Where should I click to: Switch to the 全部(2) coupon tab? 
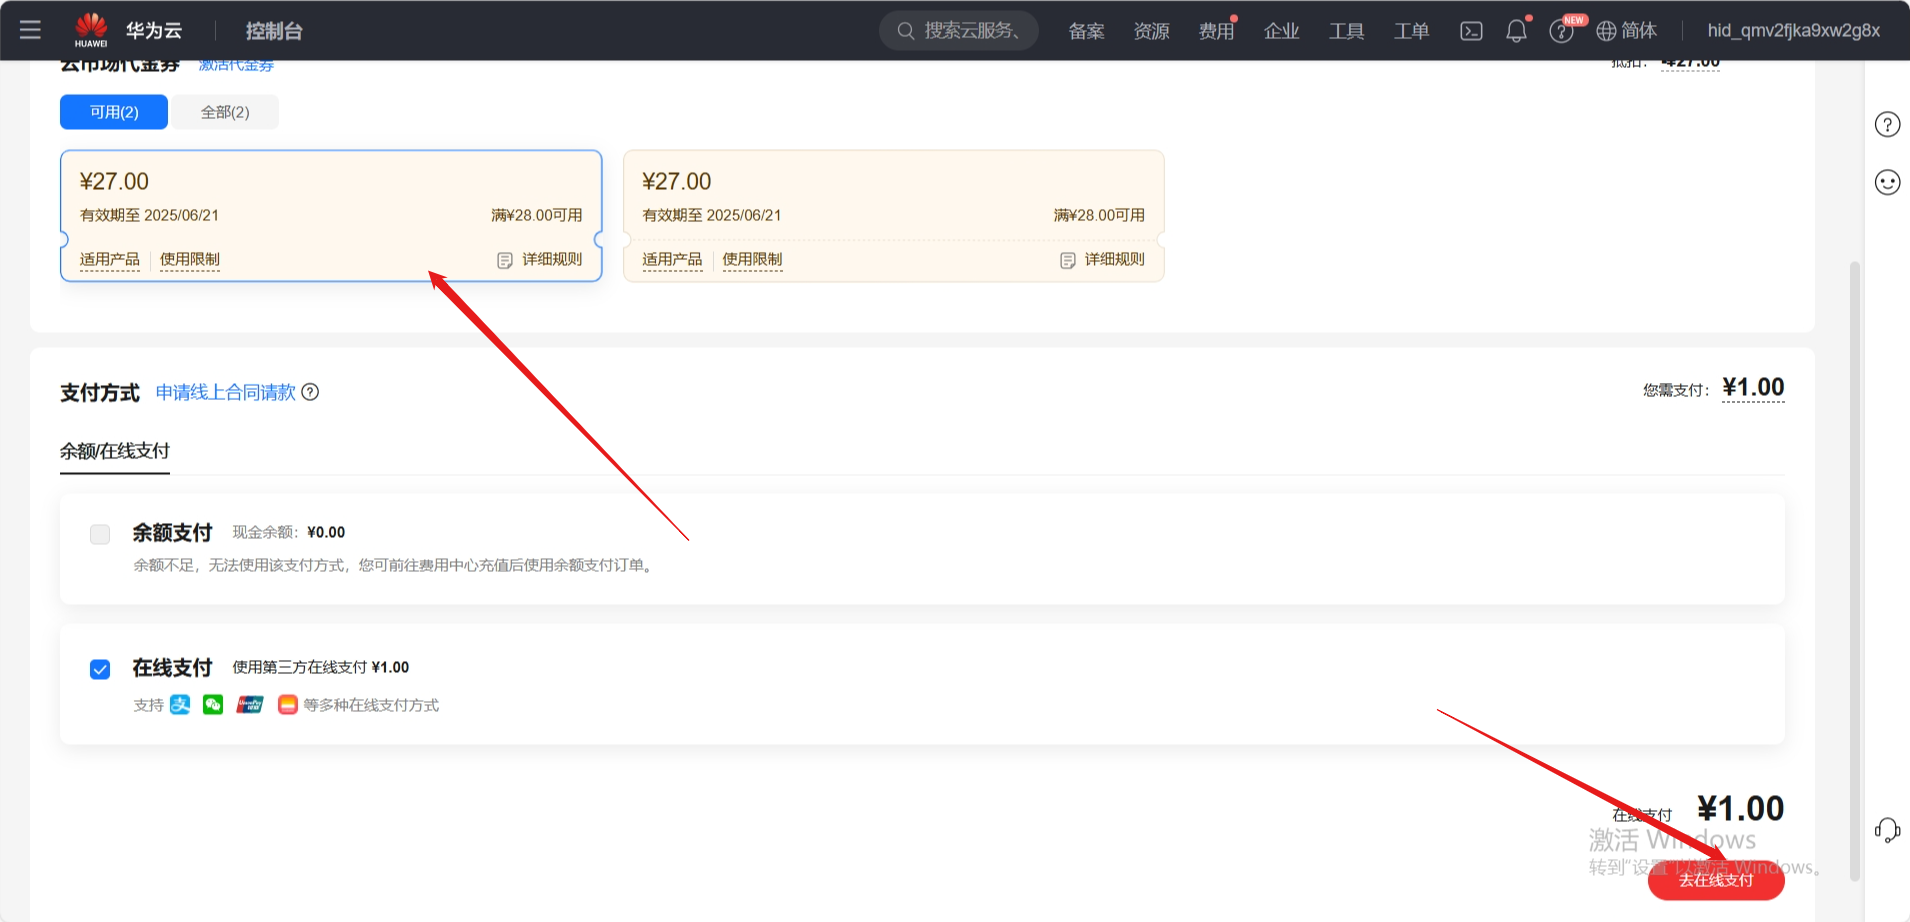(x=225, y=112)
